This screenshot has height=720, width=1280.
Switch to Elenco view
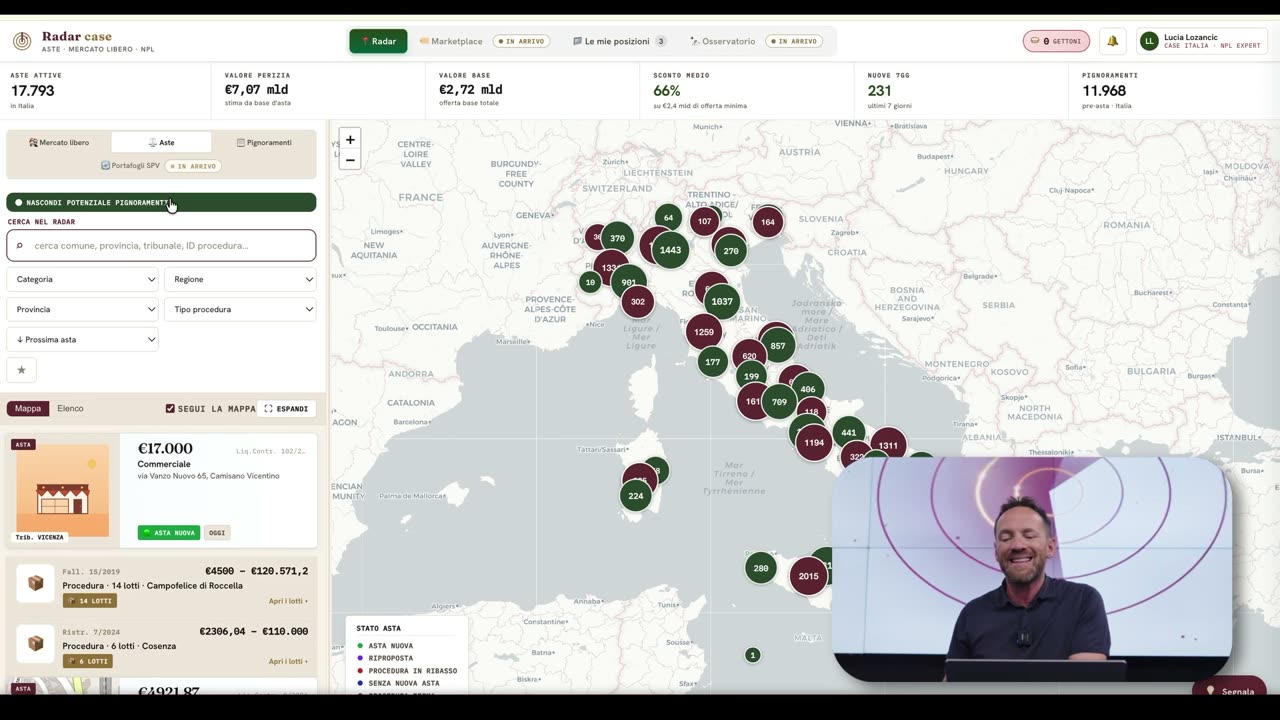click(x=70, y=408)
